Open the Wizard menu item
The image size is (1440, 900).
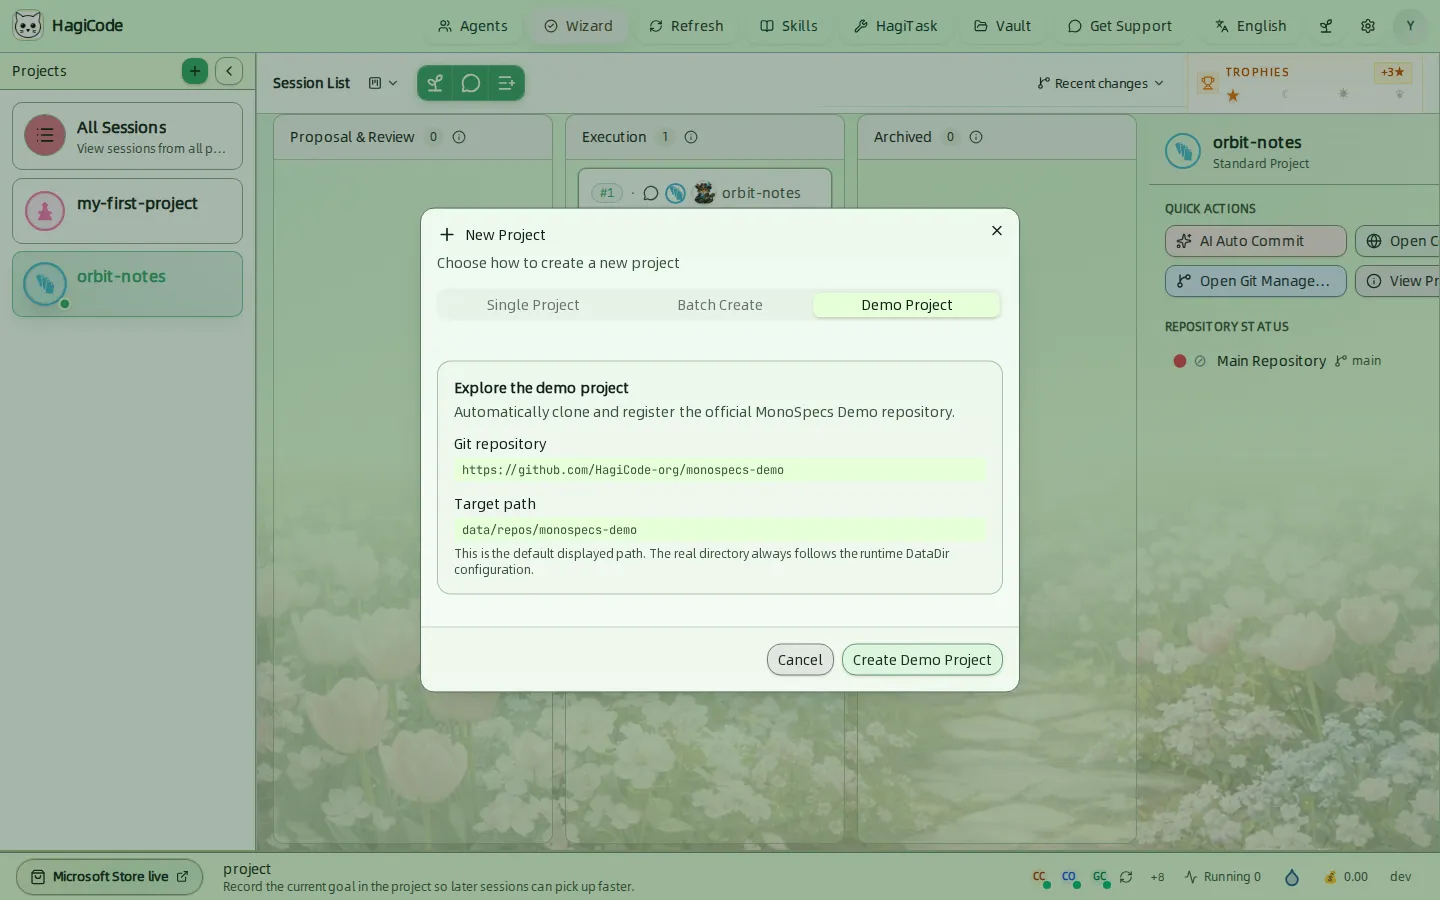pos(579,26)
